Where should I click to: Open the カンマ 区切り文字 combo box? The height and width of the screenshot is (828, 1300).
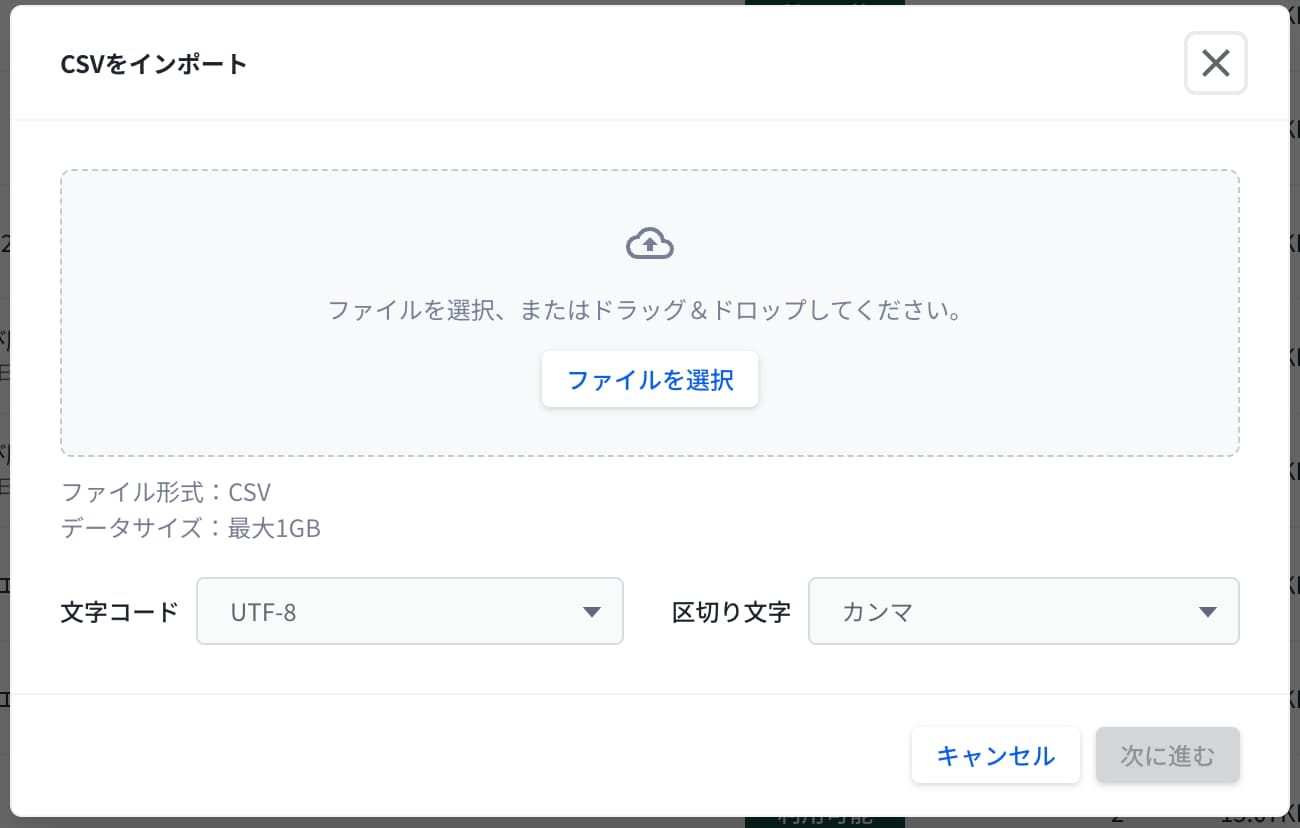[x=1024, y=611]
